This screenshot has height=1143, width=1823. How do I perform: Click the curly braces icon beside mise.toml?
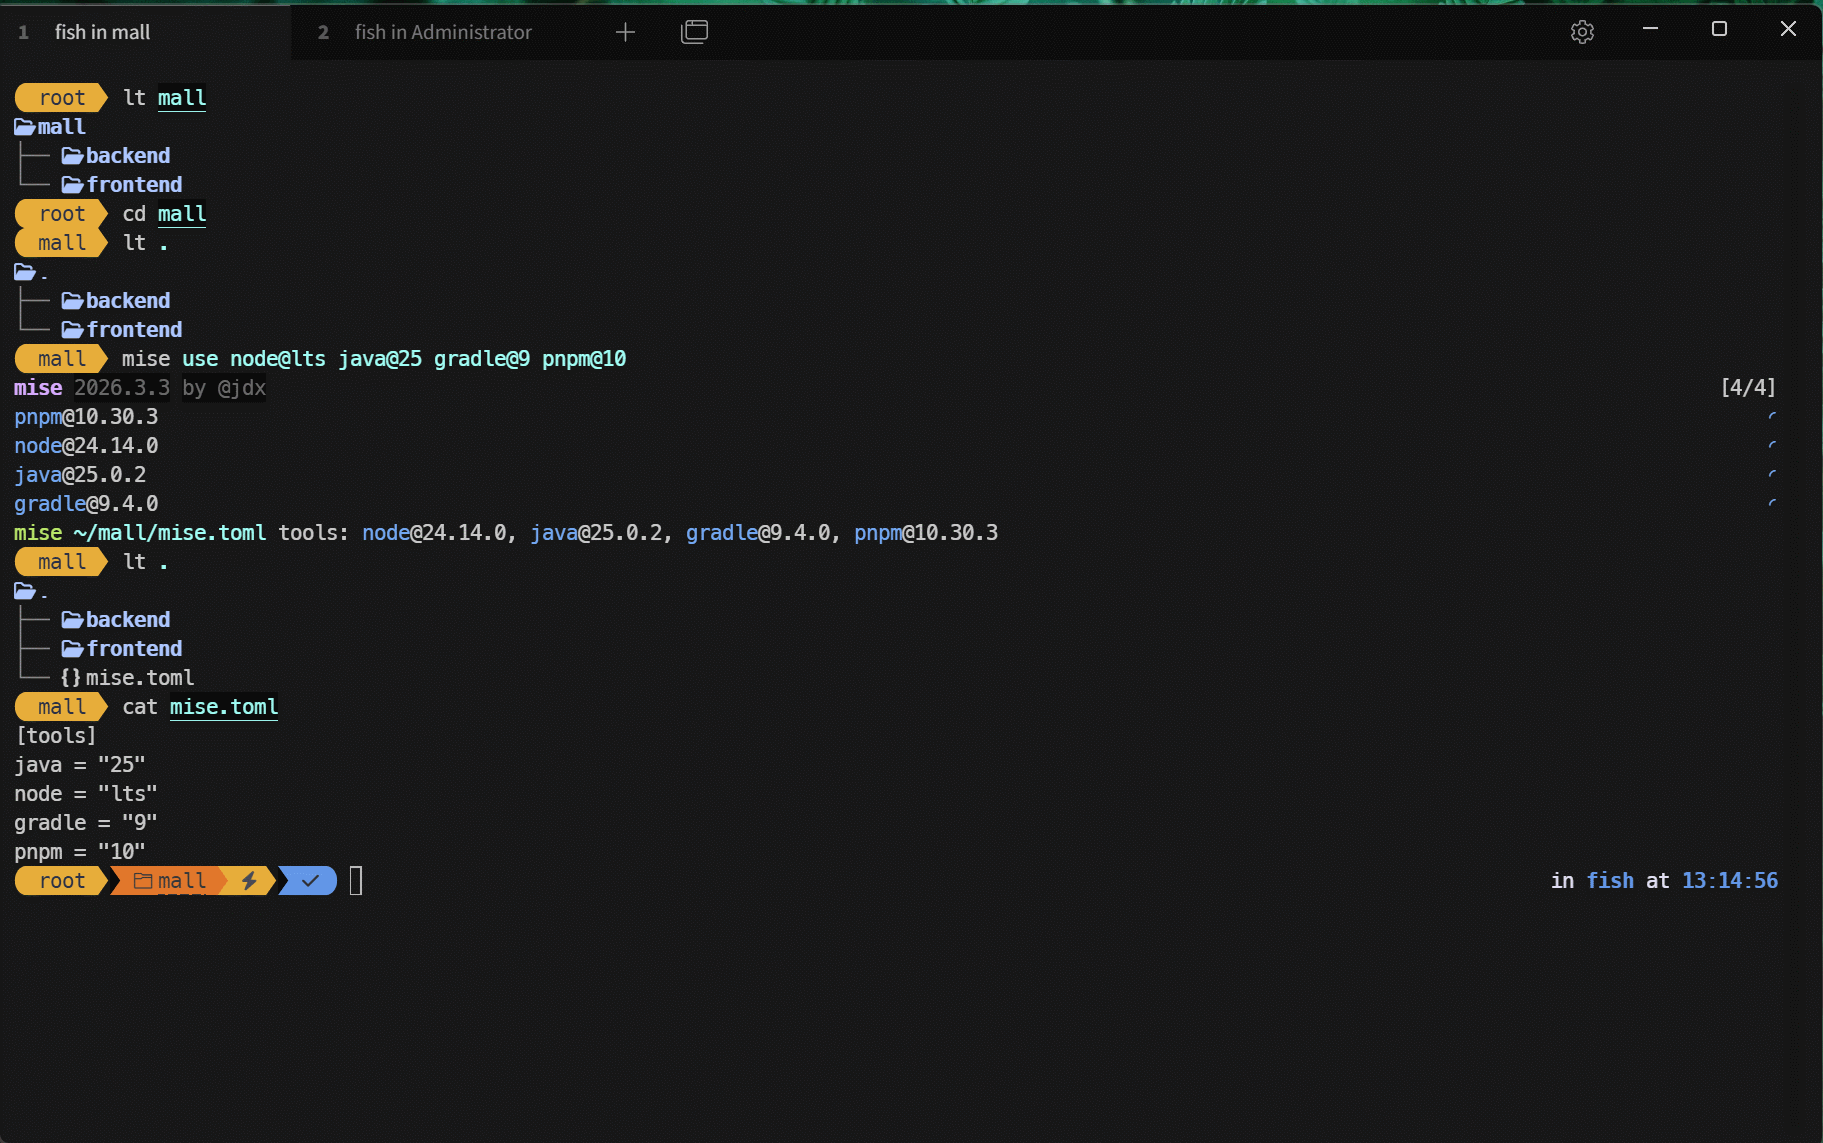70,678
